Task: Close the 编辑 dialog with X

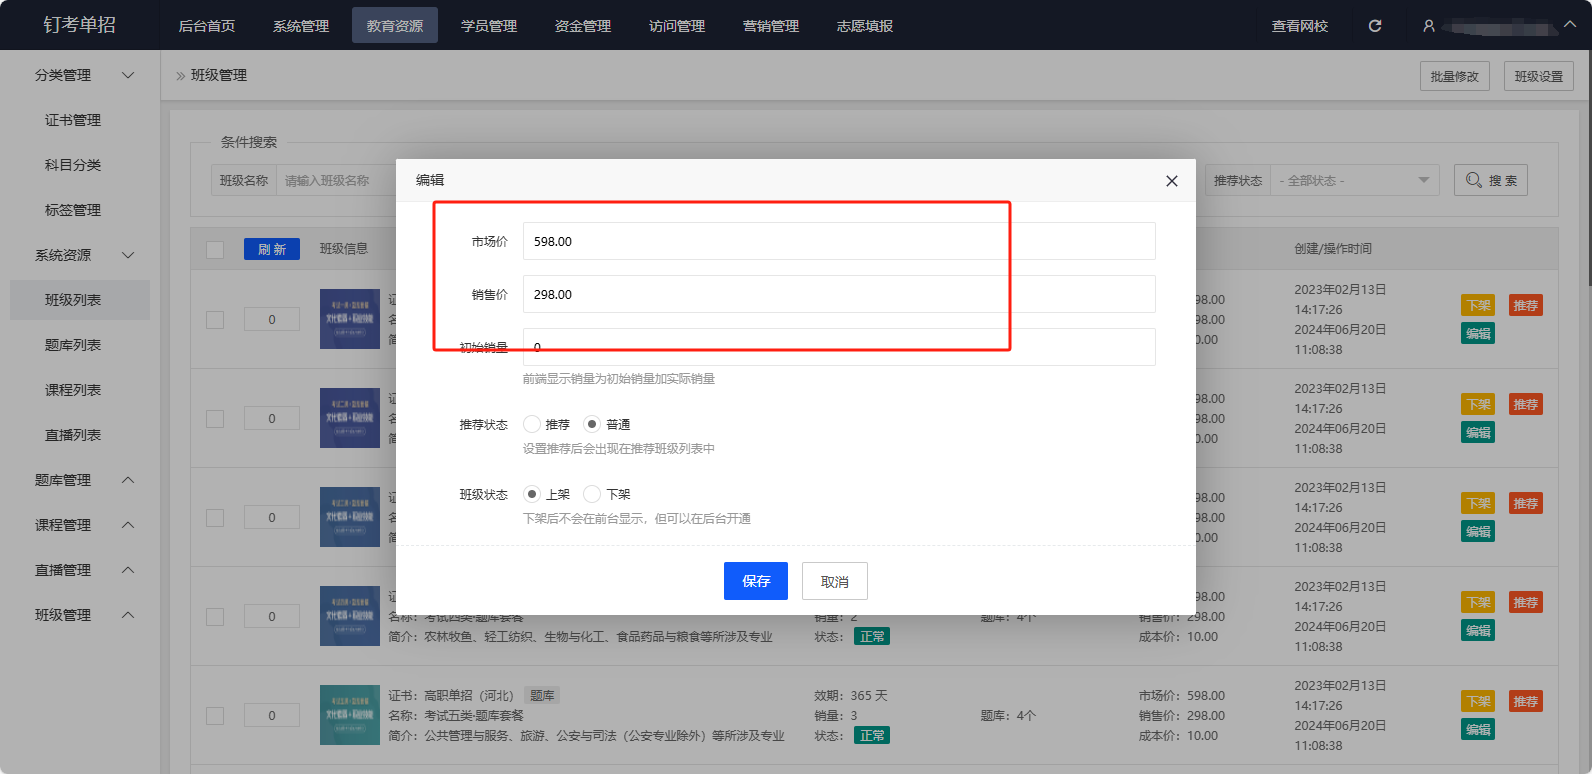Action: pyautogui.click(x=1172, y=181)
